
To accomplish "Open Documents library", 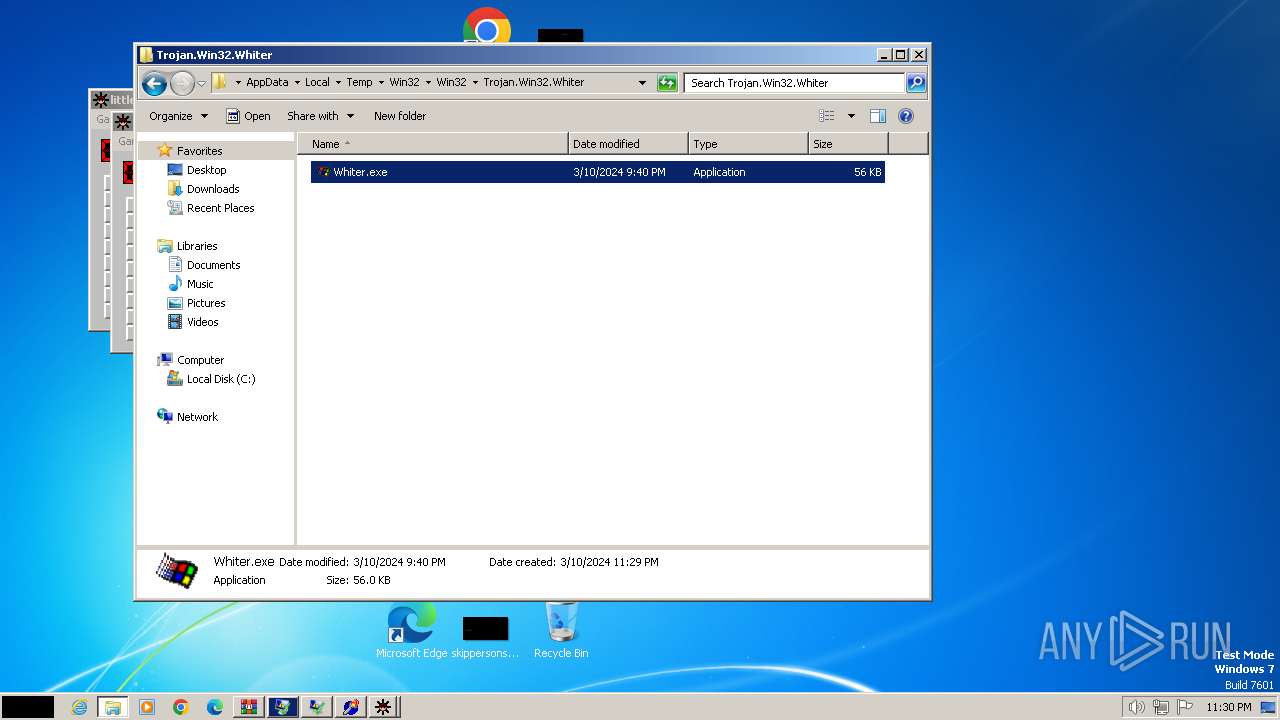I will (x=213, y=265).
